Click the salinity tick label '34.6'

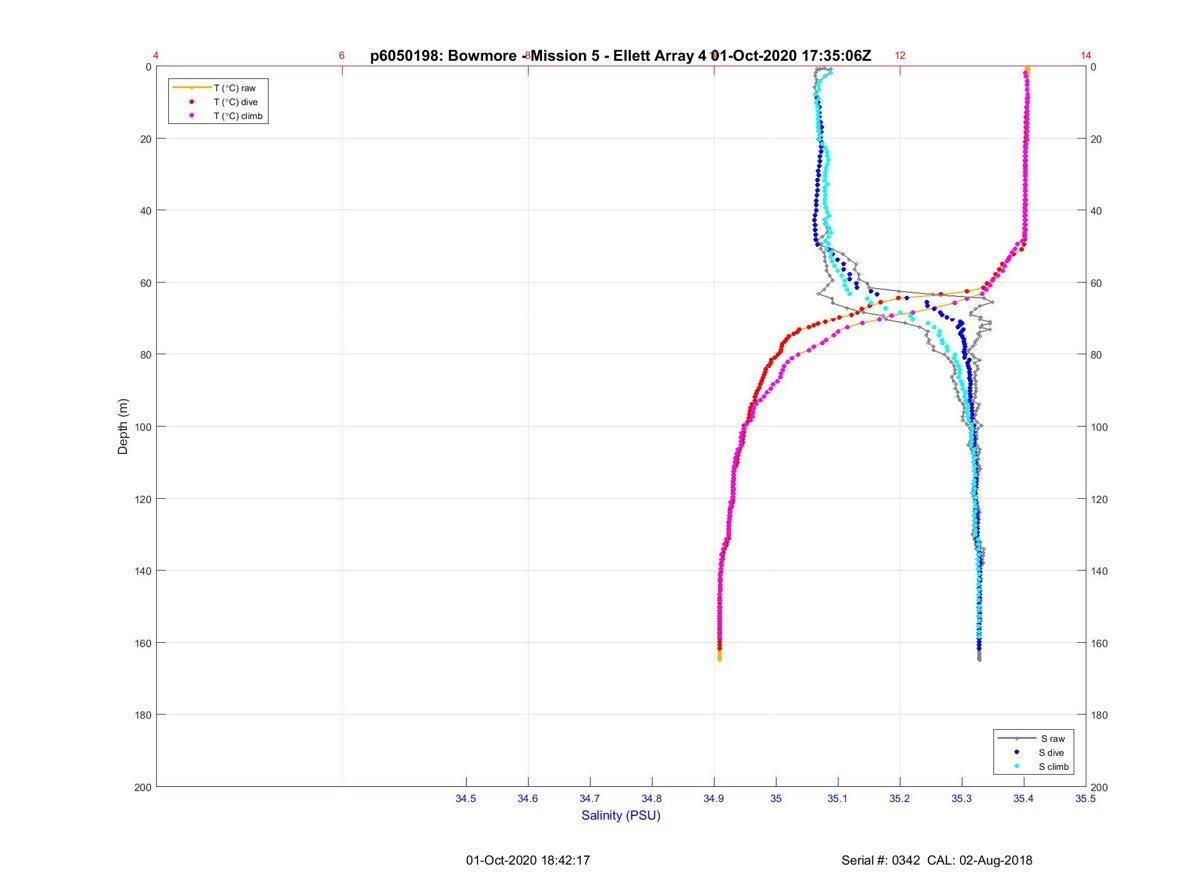click(x=528, y=799)
